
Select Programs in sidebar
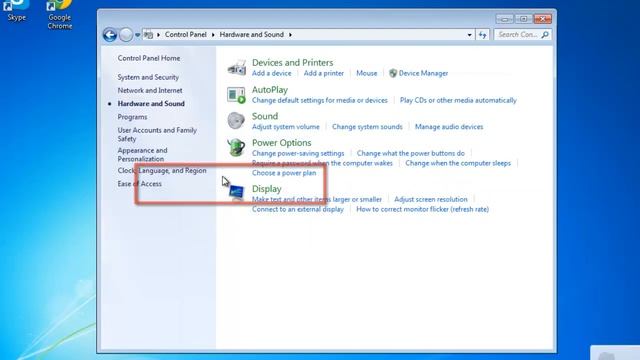132,117
